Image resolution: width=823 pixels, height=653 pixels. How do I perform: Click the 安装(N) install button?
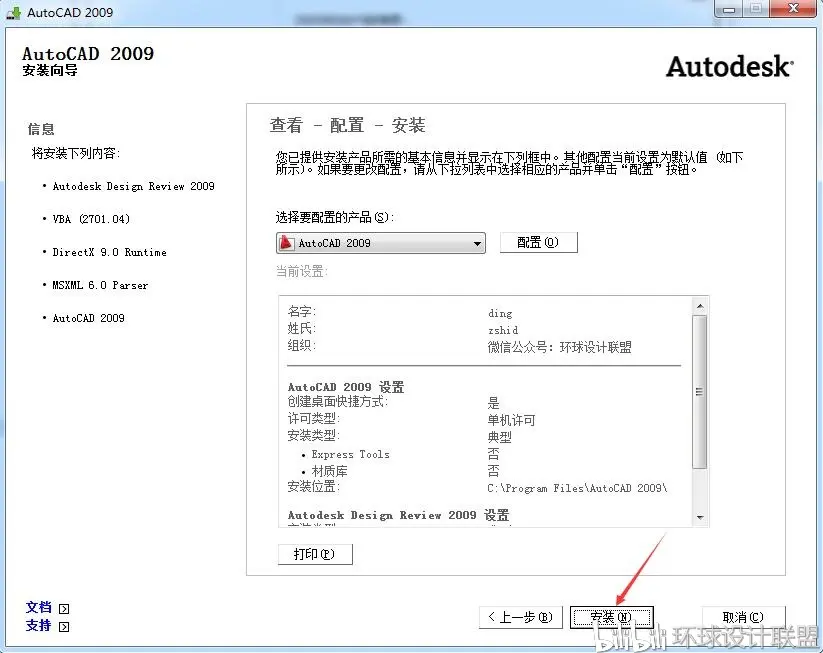click(x=611, y=617)
